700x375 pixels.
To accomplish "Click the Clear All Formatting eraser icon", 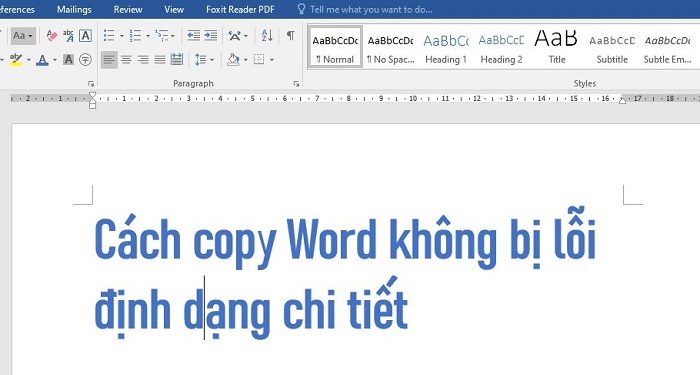I will pyautogui.click(x=52, y=36).
